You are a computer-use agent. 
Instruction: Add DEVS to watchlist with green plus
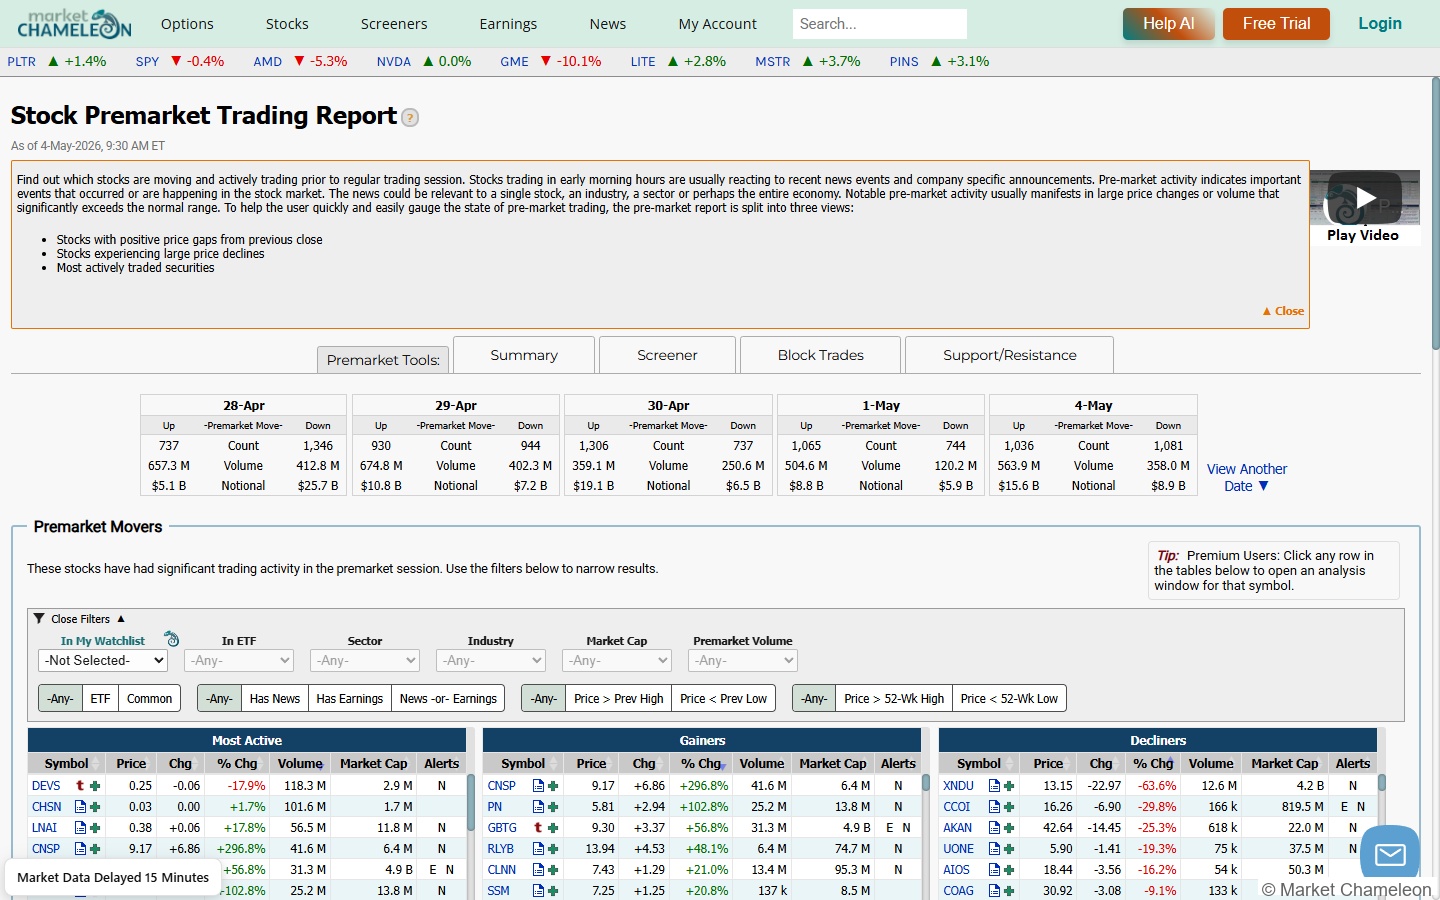(95, 786)
